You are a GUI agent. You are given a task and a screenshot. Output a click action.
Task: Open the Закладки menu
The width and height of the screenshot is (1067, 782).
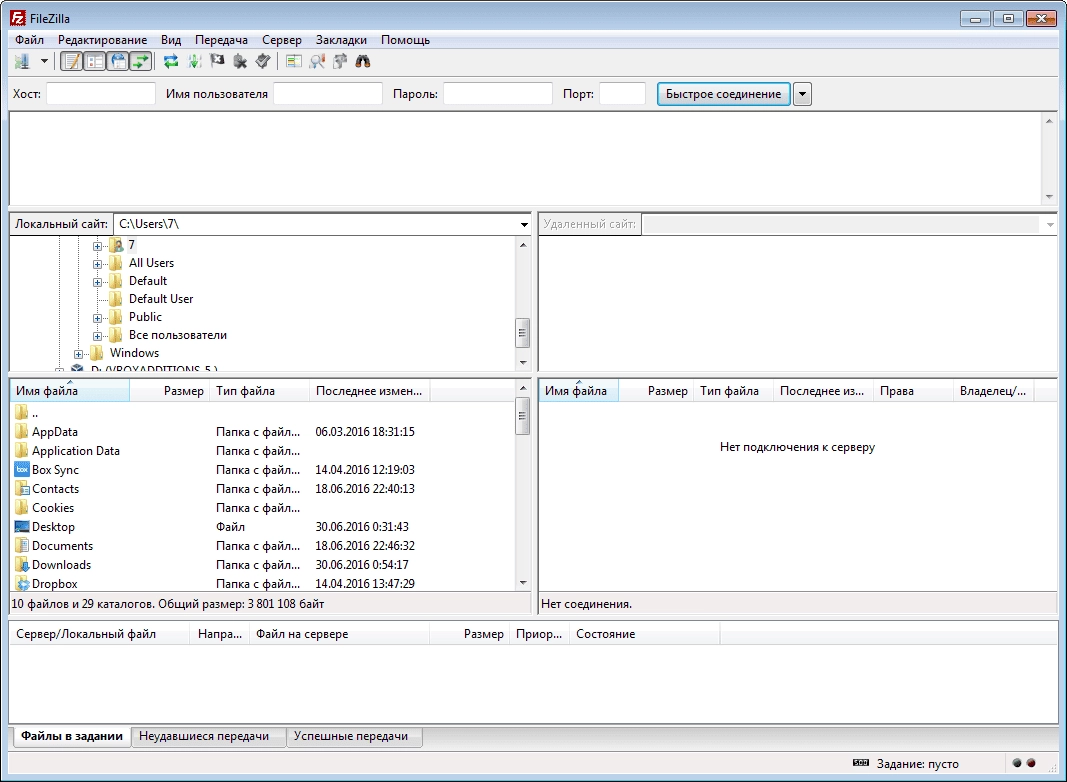tap(341, 40)
